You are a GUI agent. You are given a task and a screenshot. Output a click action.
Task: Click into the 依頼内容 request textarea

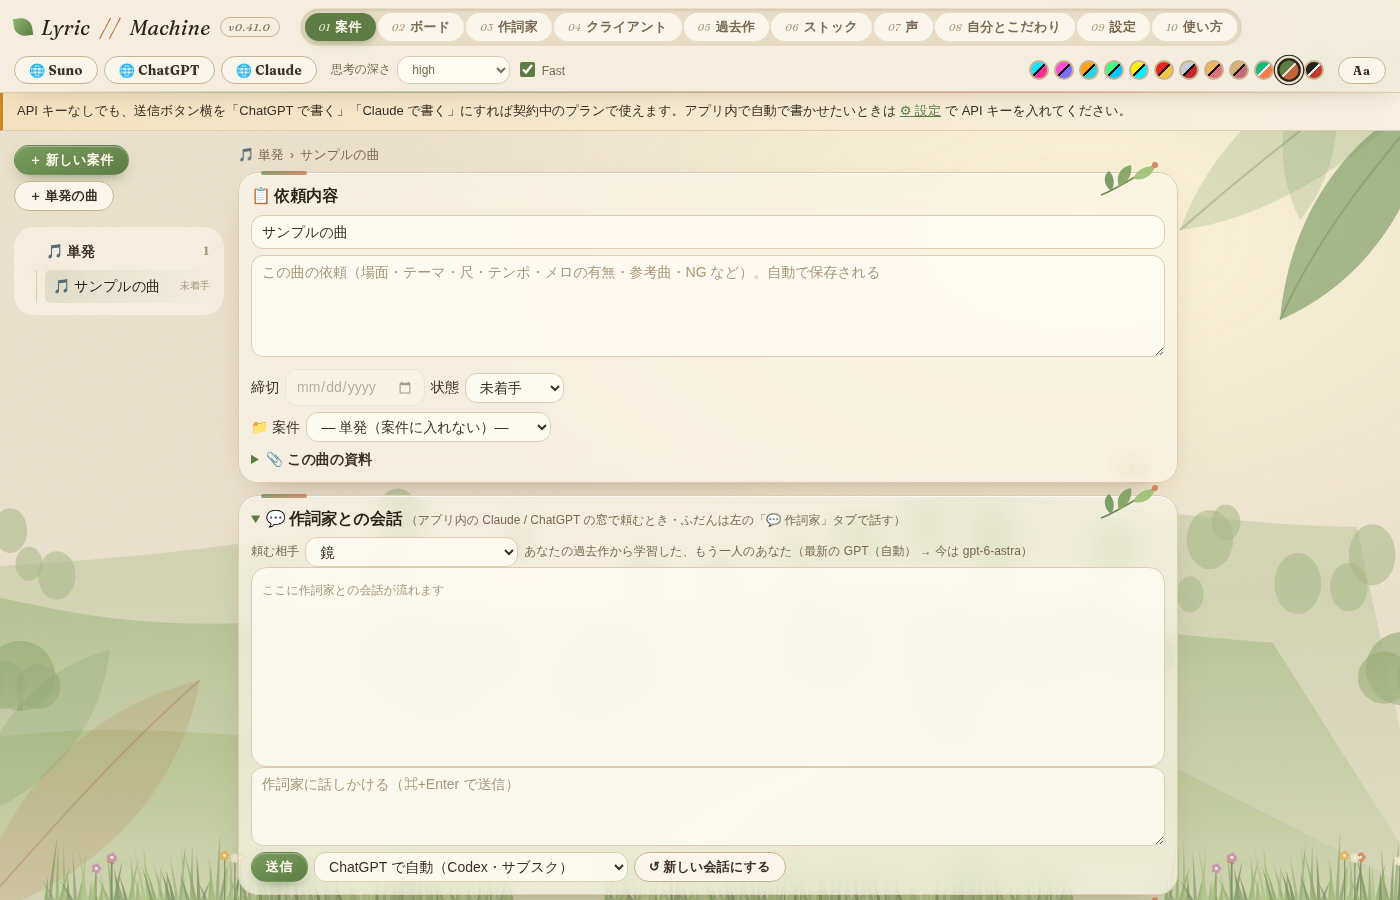click(x=708, y=306)
